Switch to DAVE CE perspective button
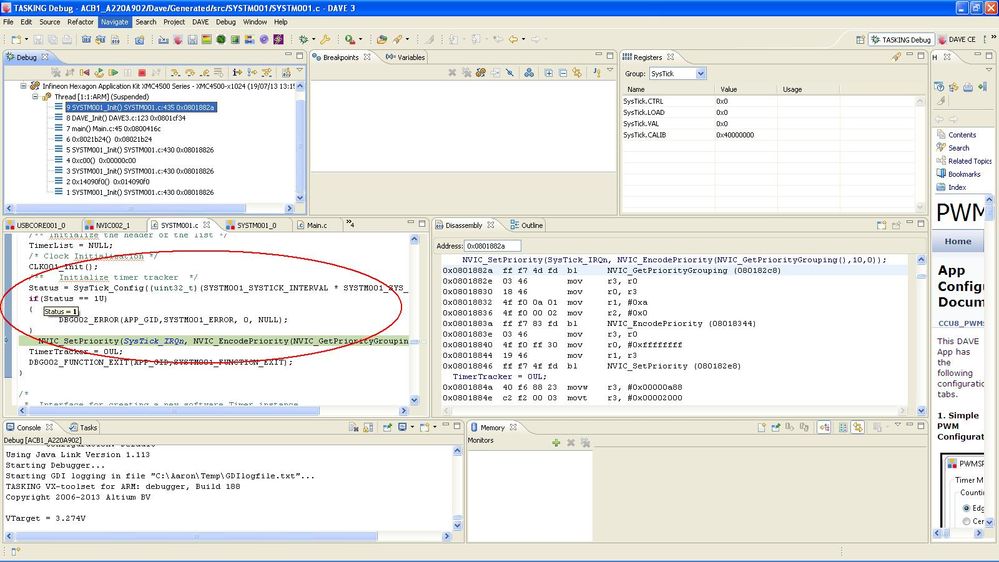This screenshot has height=562, width=999. tap(957, 40)
